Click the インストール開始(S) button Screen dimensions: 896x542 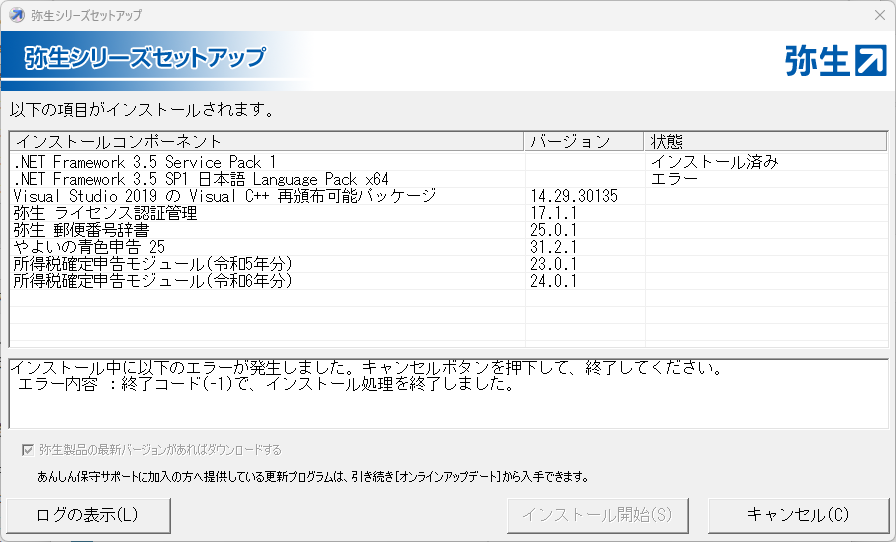click(x=598, y=515)
